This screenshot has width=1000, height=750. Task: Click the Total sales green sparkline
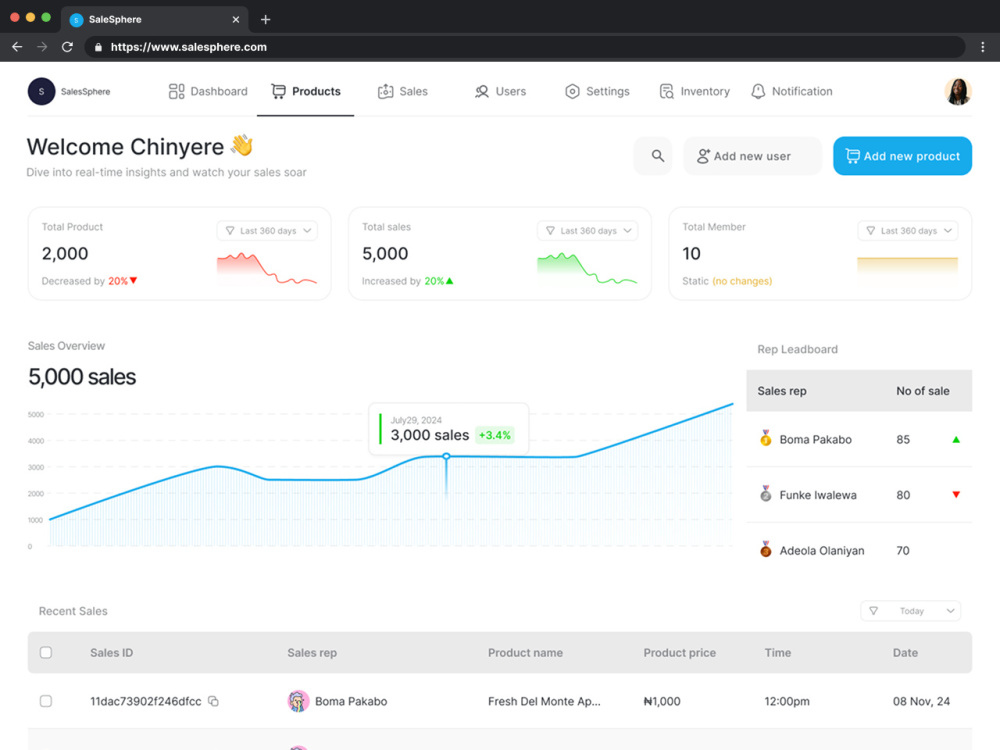pyautogui.click(x=587, y=268)
